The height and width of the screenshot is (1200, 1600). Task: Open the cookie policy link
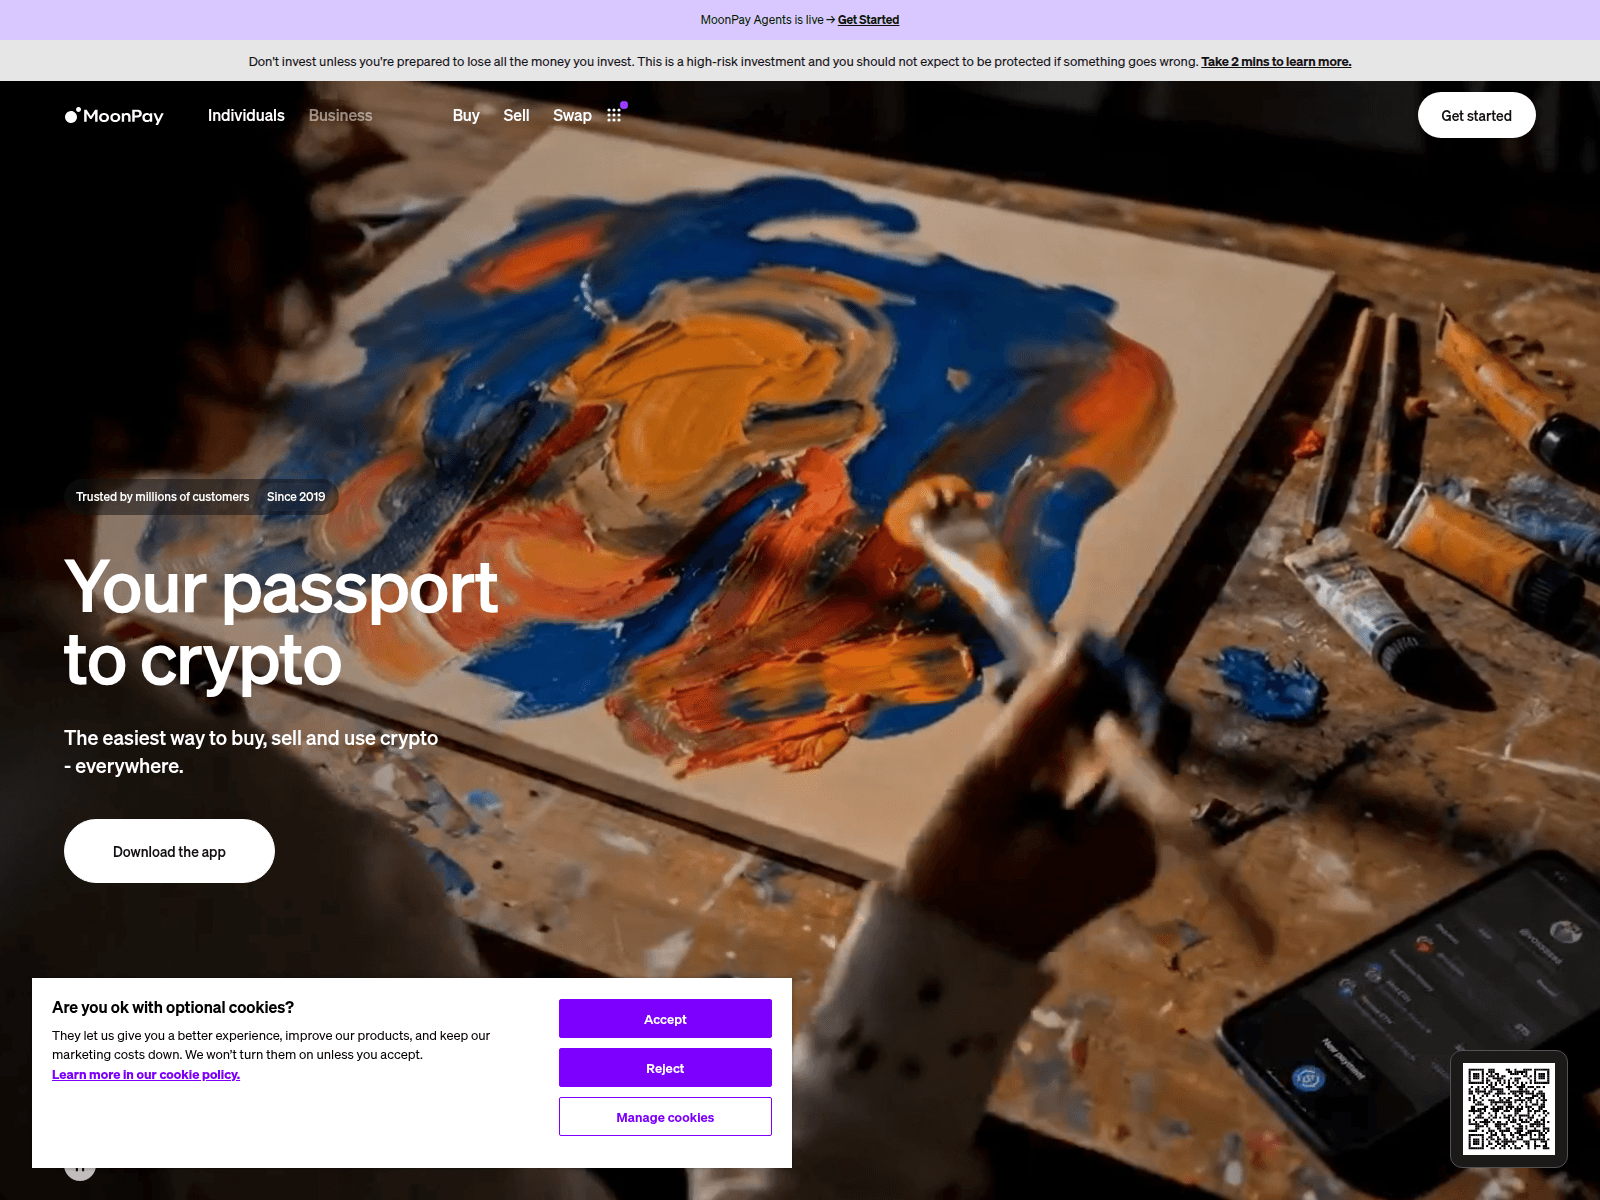point(146,1075)
